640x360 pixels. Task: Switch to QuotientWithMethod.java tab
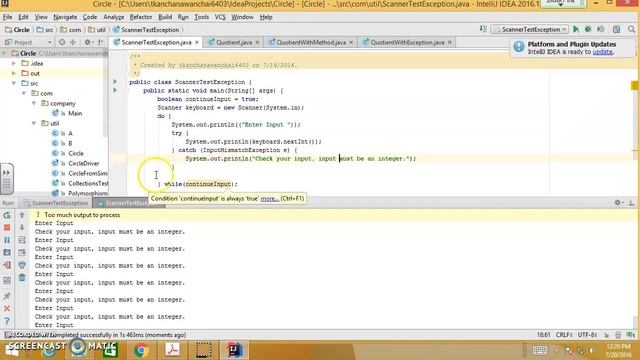(x=311, y=42)
